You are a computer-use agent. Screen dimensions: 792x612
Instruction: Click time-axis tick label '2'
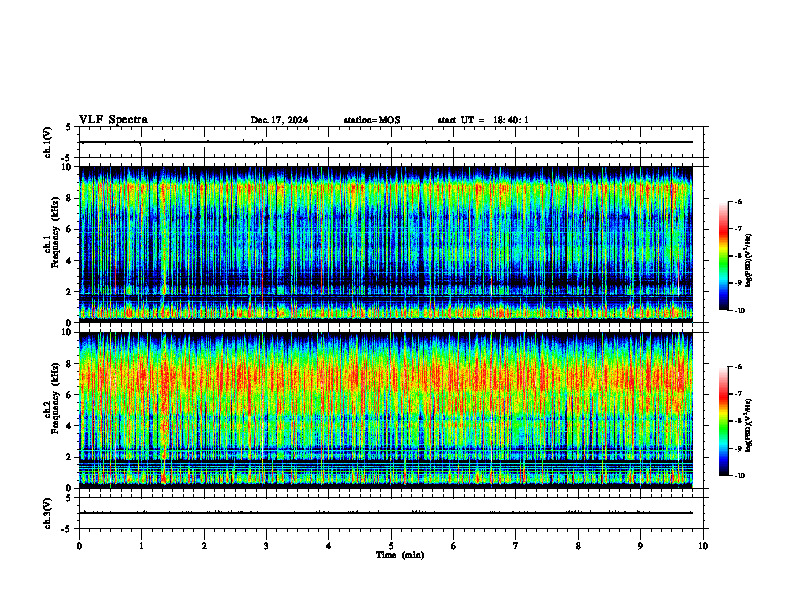coord(204,546)
